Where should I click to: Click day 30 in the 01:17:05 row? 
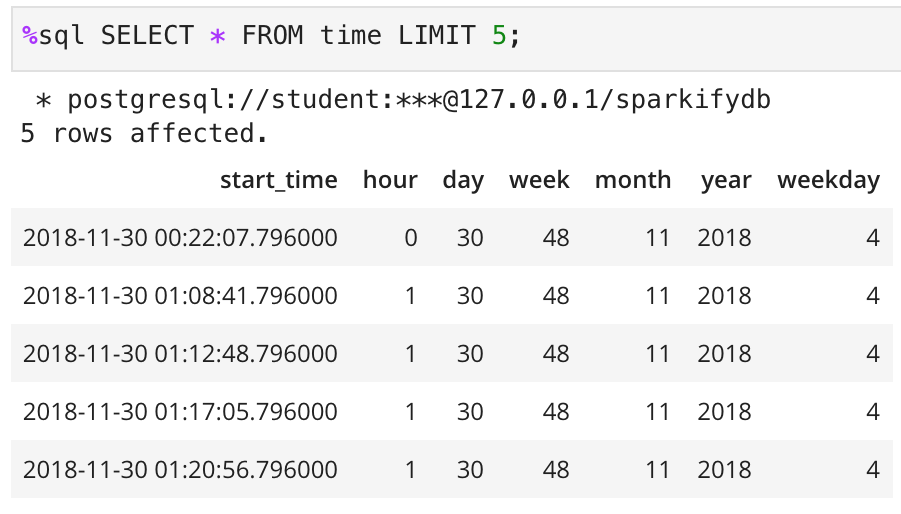[x=470, y=412]
